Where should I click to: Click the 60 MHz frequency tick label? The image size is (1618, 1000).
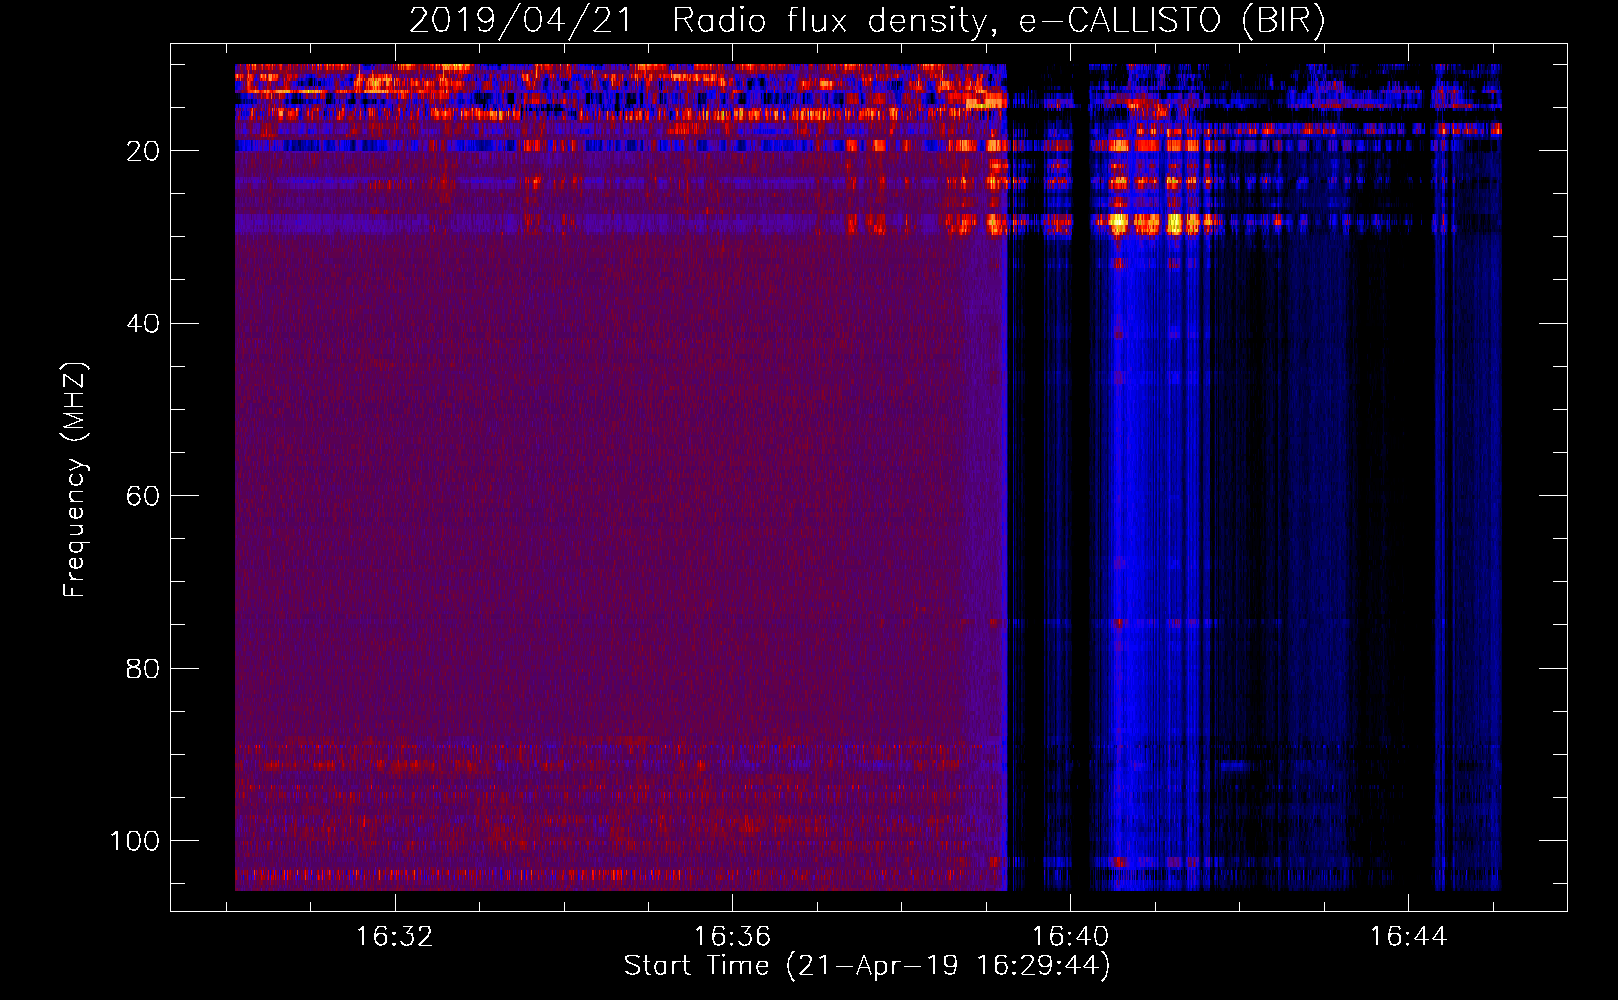click(x=143, y=496)
